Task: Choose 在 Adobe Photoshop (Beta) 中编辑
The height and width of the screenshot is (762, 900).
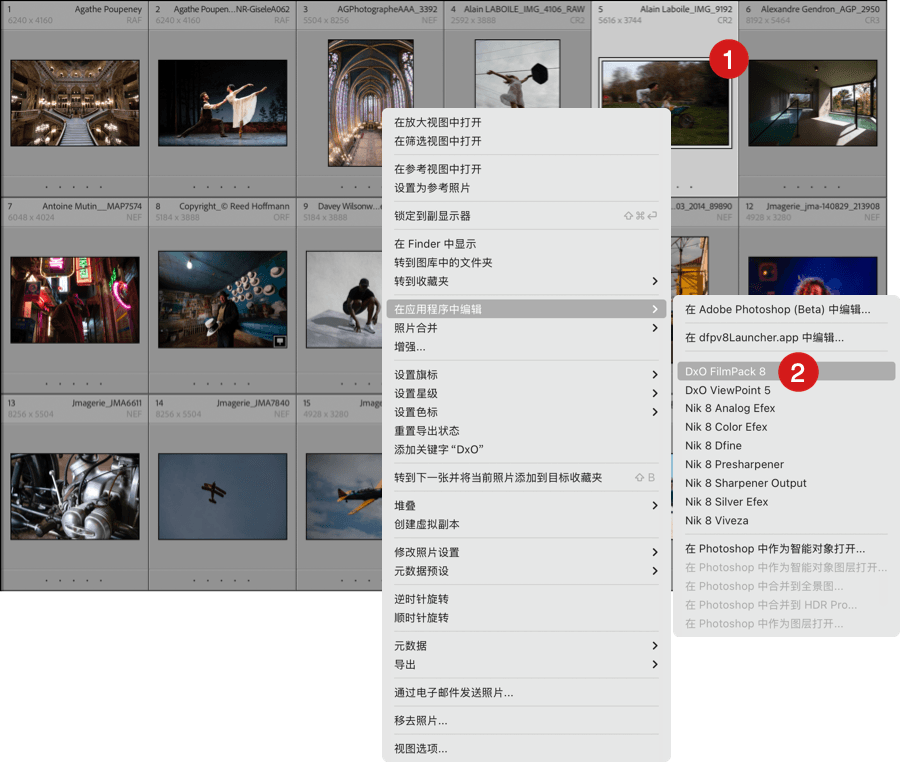Action: click(x=777, y=310)
